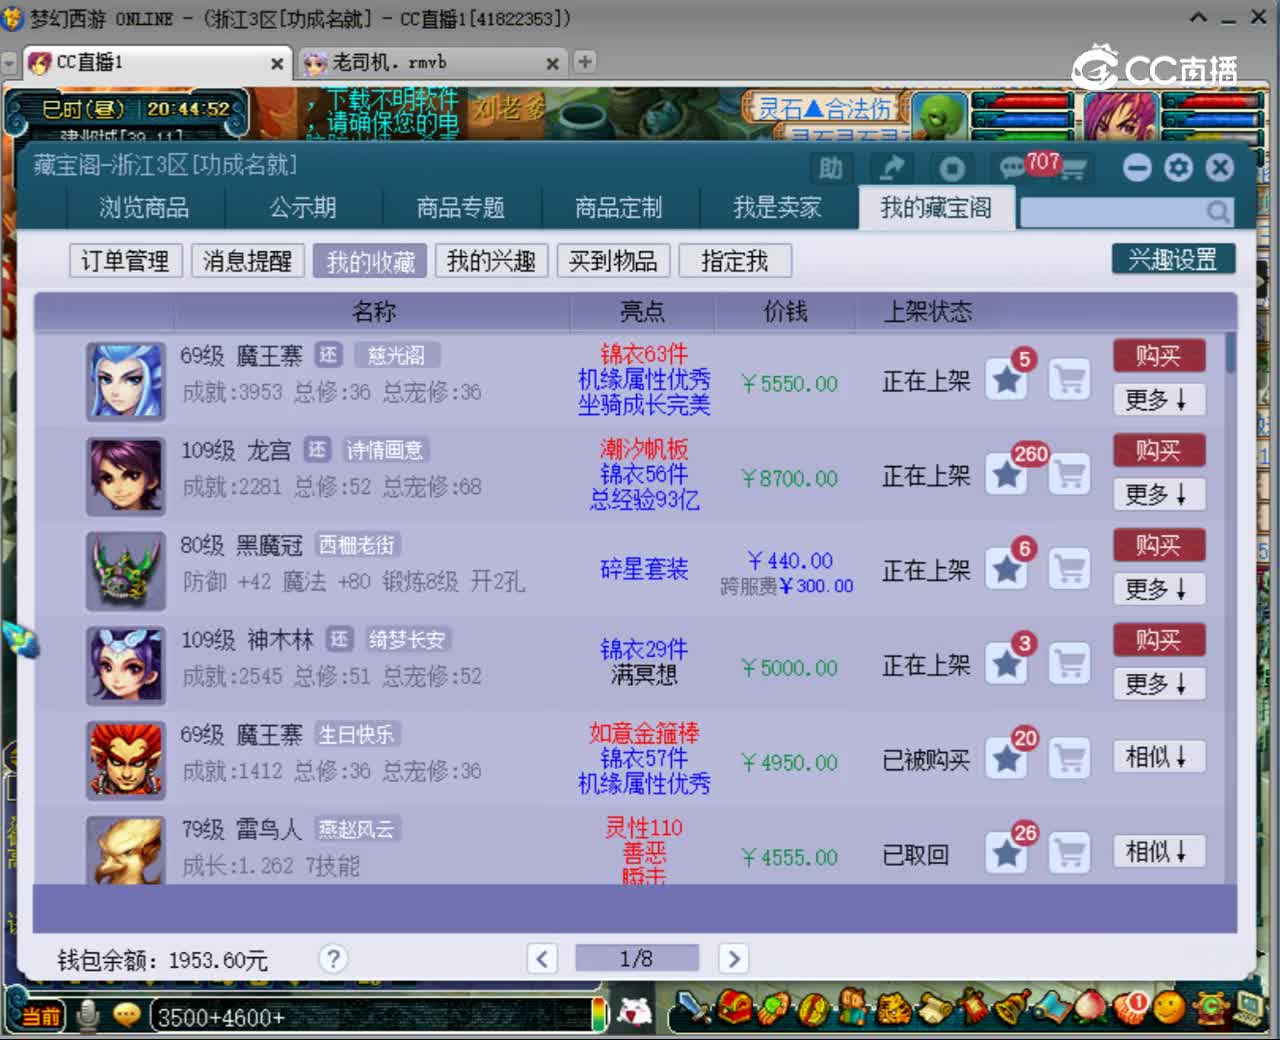The width and height of the screenshot is (1280, 1040).
Task: Buy the 69级 魔王寨 ￥5550.00 character
Action: 1158,355
